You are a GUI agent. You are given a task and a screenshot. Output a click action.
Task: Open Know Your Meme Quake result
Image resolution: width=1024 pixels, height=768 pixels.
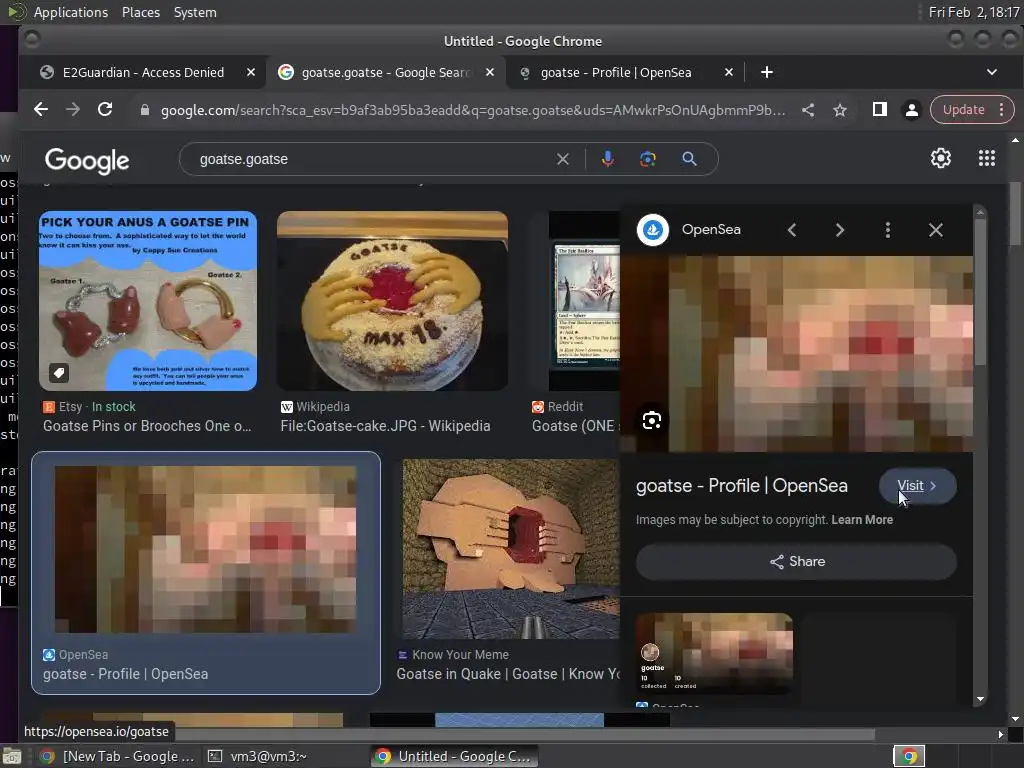pyautogui.click(x=511, y=549)
